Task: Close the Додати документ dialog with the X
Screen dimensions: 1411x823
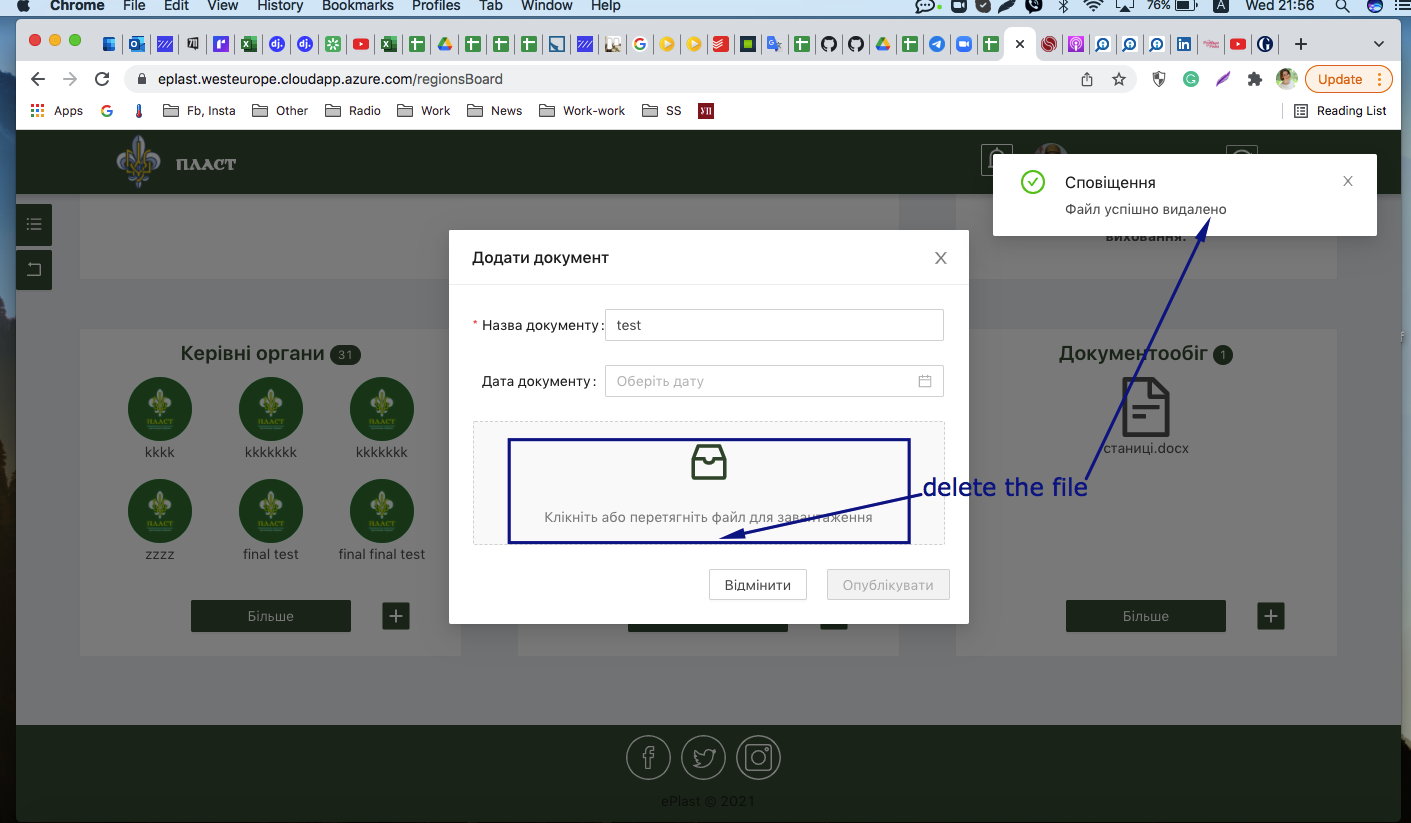Action: pos(940,258)
